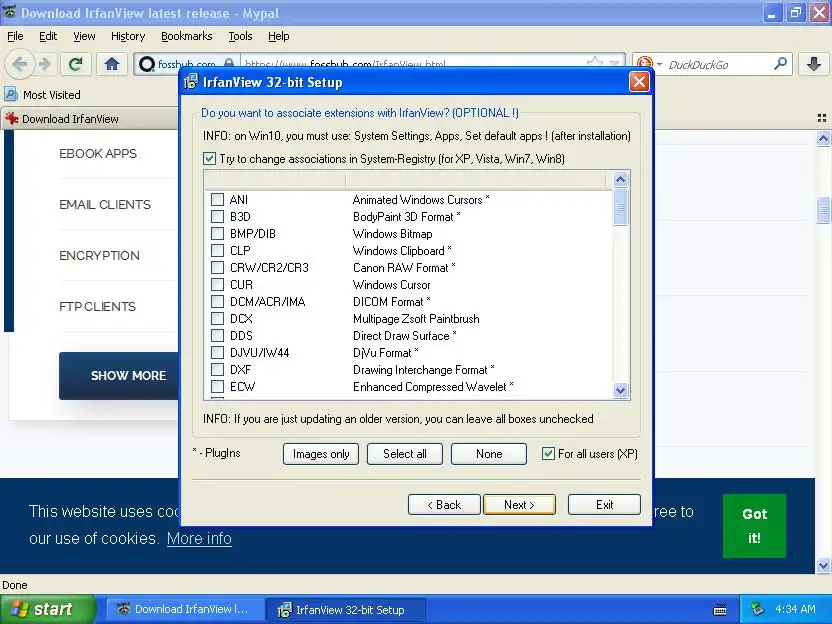
Task: Click the 'Next >' button
Action: [x=519, y=505]
